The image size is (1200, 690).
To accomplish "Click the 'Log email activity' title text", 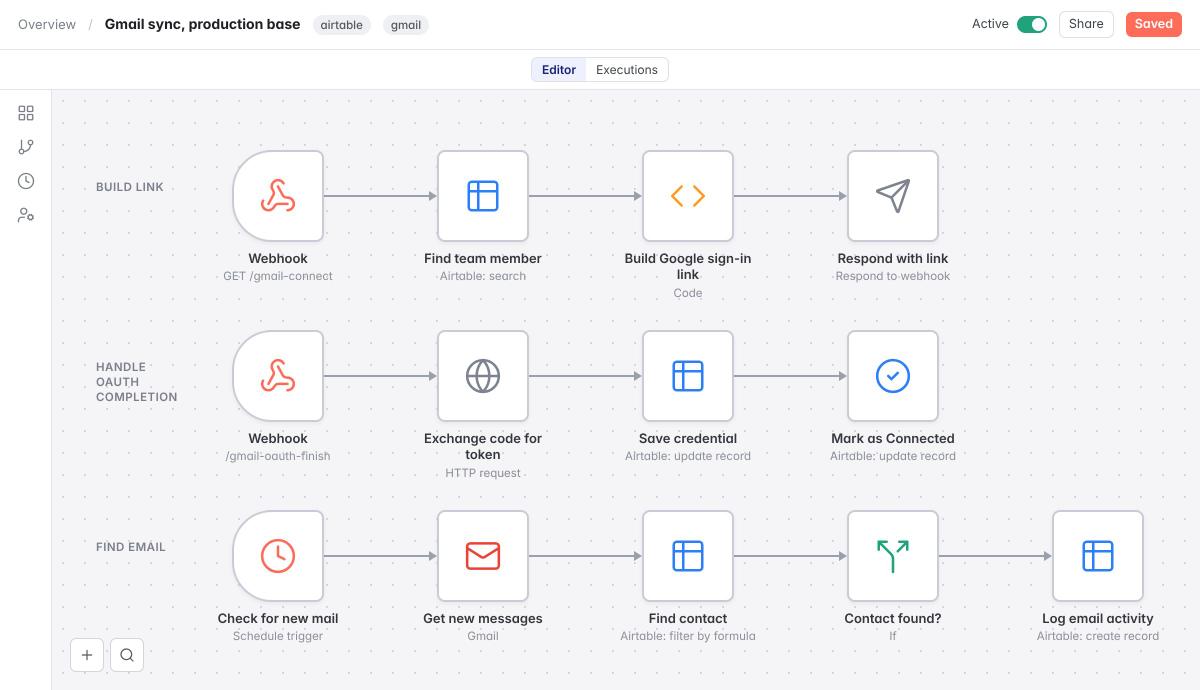I will pyautogui.click(x=1098, y=618).
